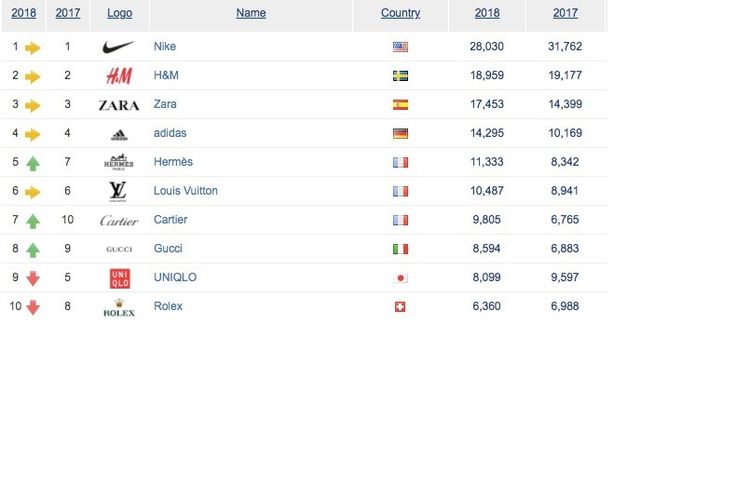This screenshot has height=500, width=750.
Task: Click the Rolex crown logo
Action: click(119, 307)
